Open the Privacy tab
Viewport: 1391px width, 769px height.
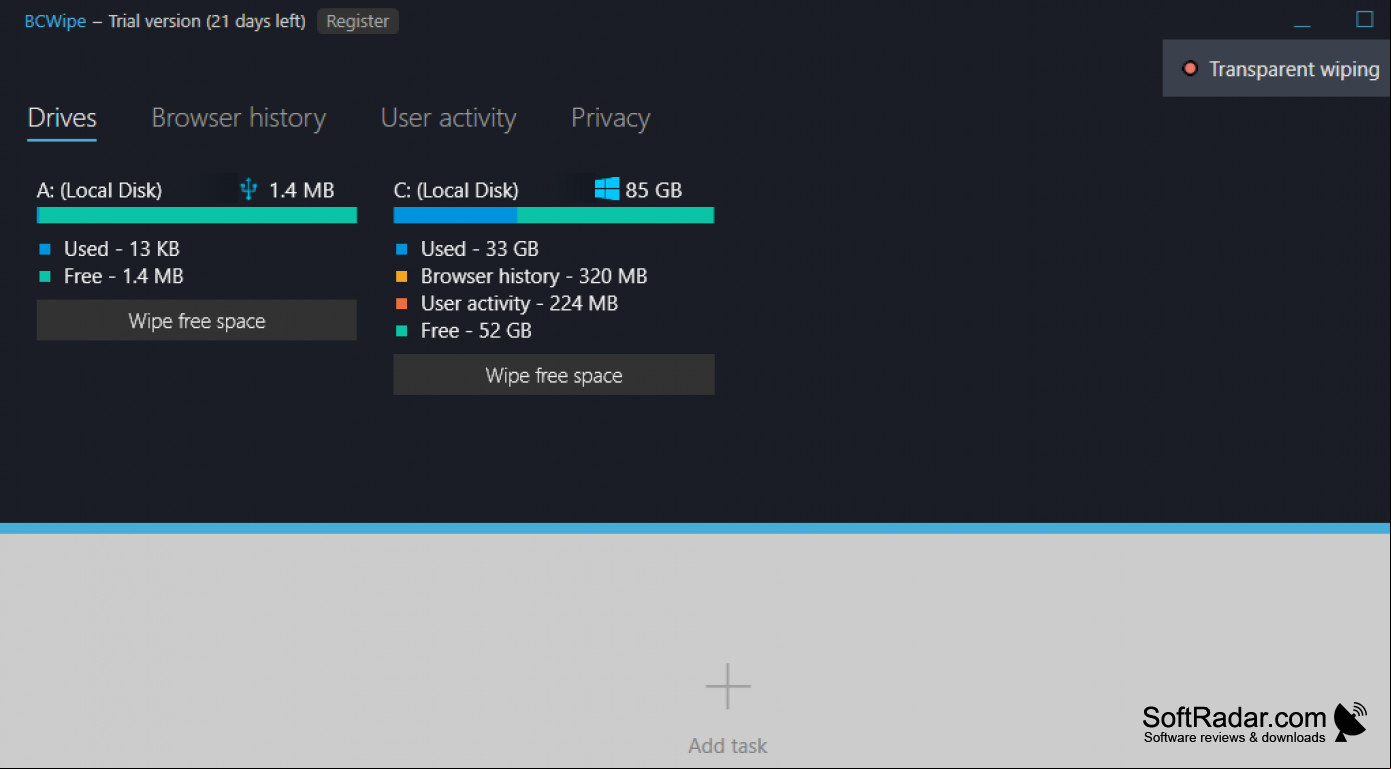coord(610,118)
